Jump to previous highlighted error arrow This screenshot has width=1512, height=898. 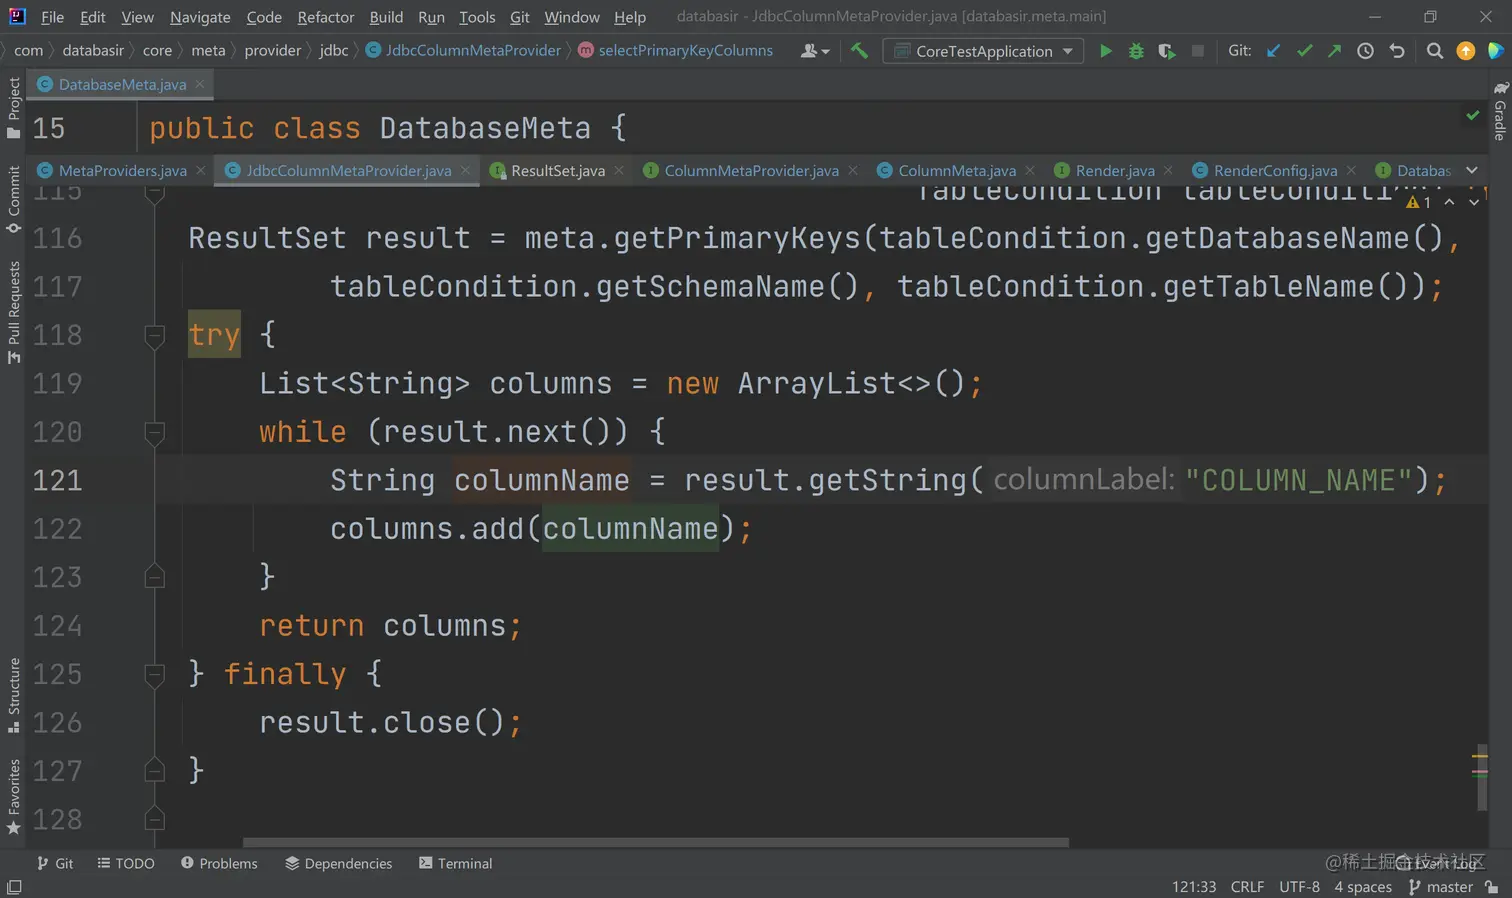click(x=1449, y=202)
